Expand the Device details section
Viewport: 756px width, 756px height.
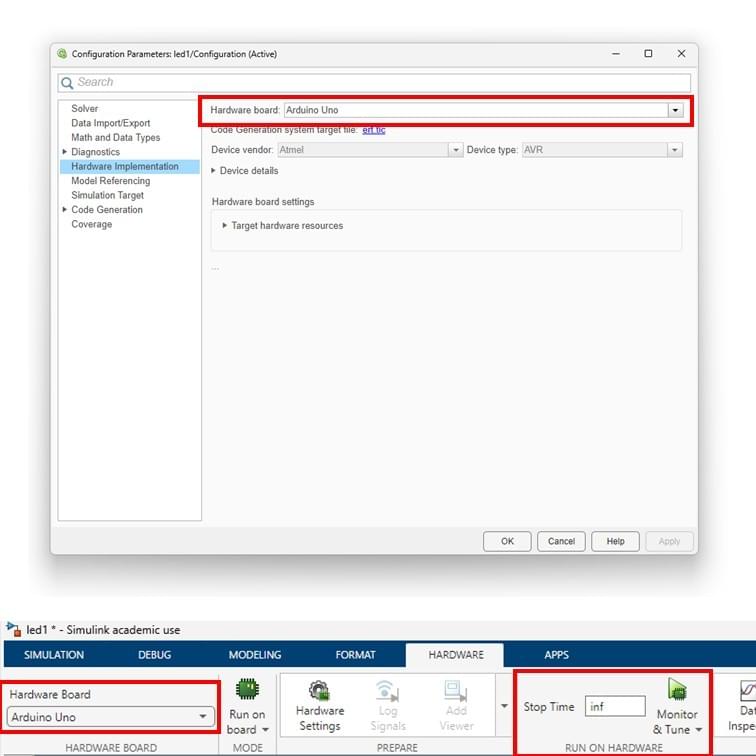pos(215,171)
